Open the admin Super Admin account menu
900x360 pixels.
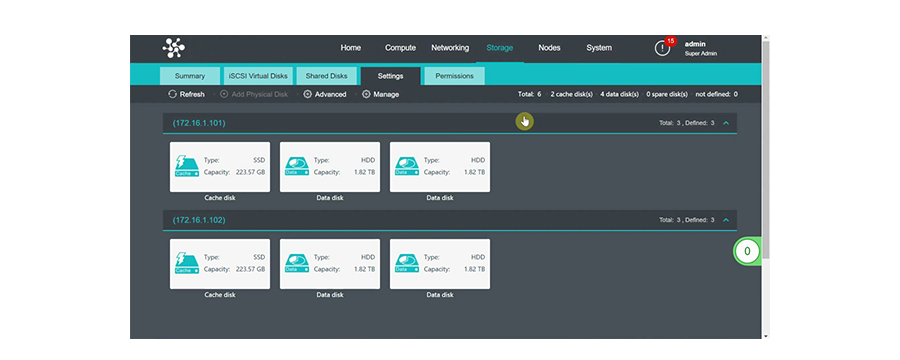(x=700, y=48)
